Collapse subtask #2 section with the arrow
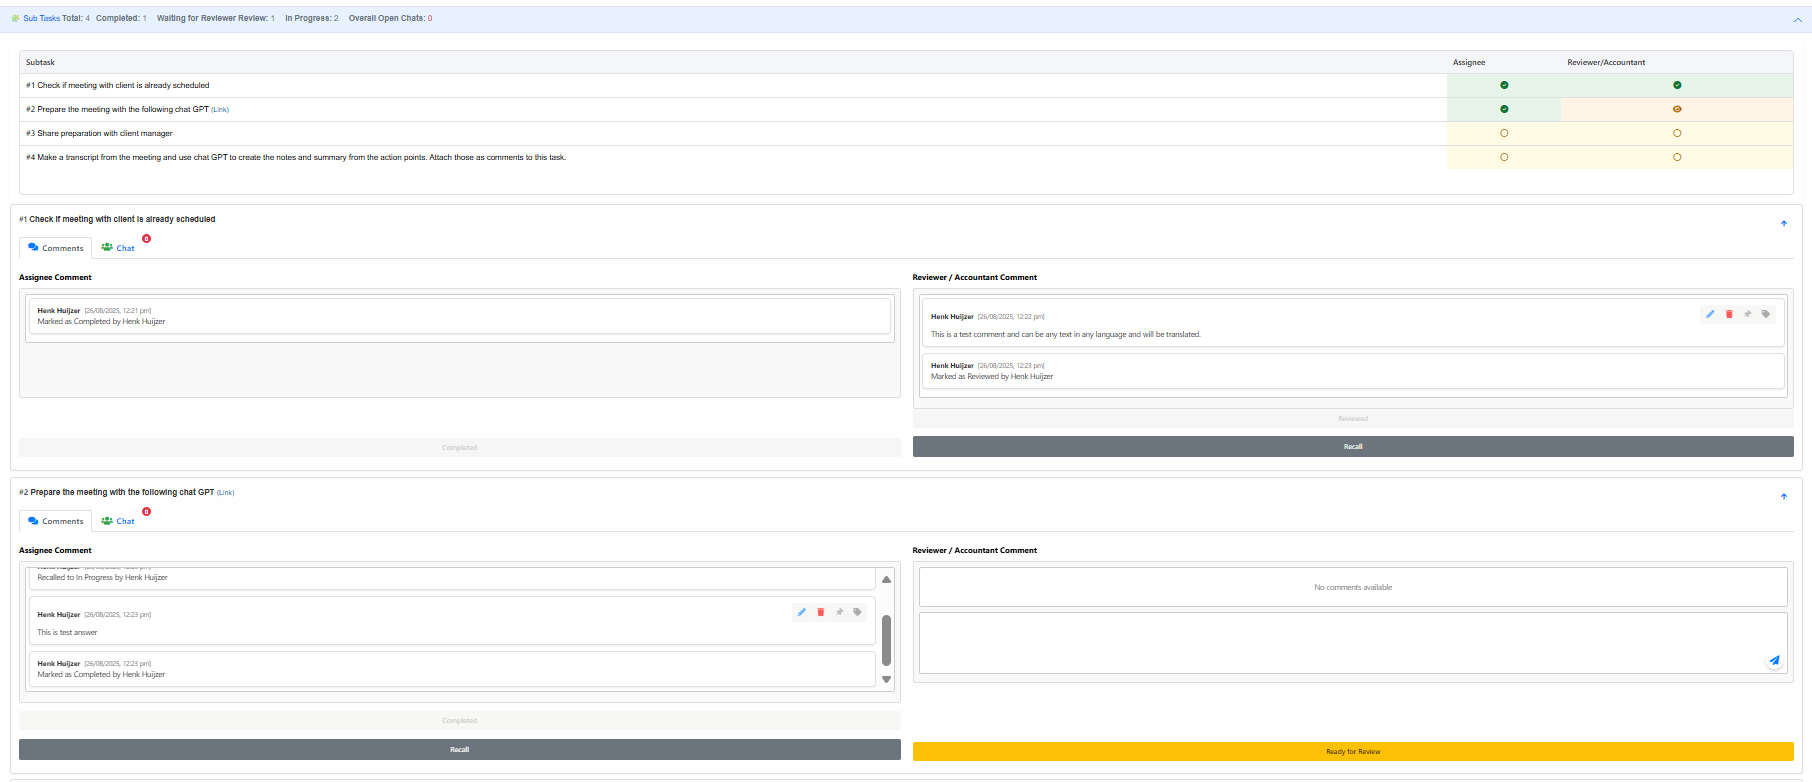Image resolution: width=1812 pixels, height=782 pixels. click(1784, 496)
